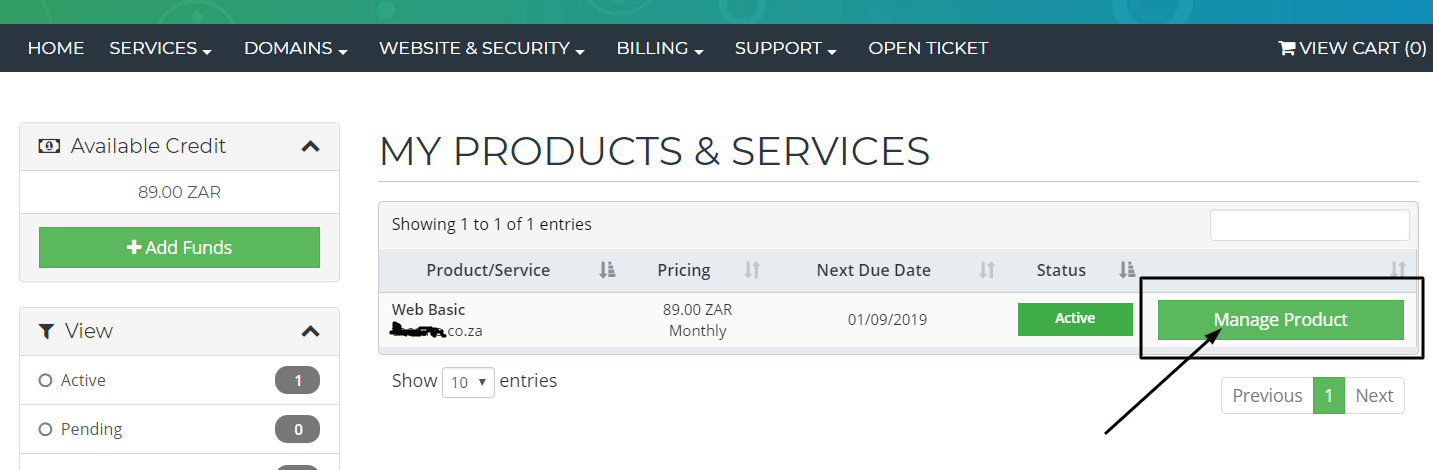1433x470 pixels.
Task: Open the View Cart shopping cart icon
Action: tap(1287, 48)
